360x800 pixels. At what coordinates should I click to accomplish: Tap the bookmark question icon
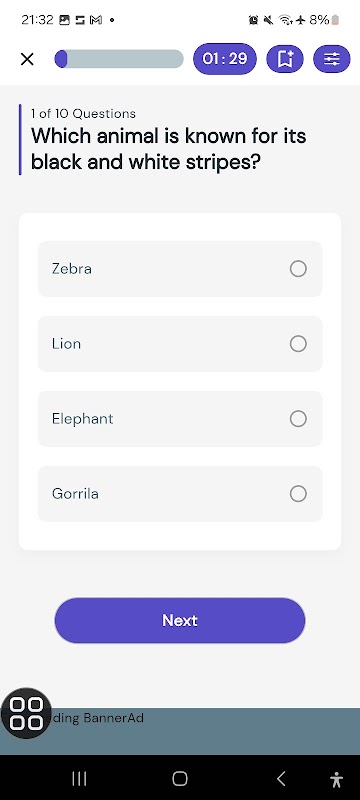click(285, 59)
